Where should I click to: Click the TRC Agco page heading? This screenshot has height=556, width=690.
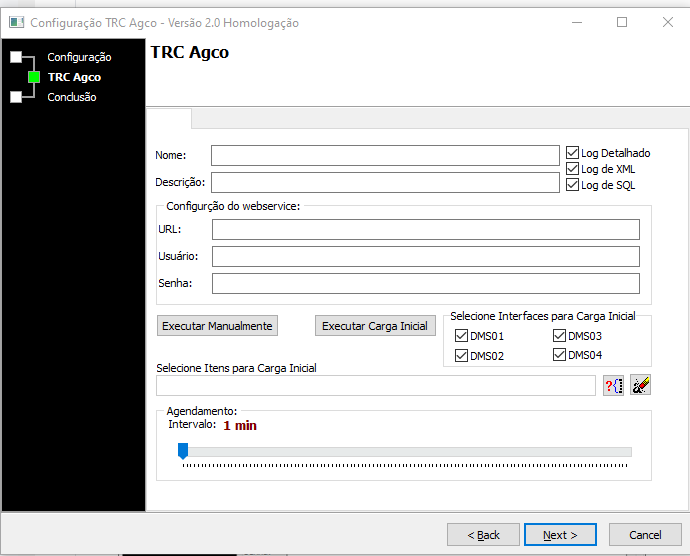tap(190, 52)
